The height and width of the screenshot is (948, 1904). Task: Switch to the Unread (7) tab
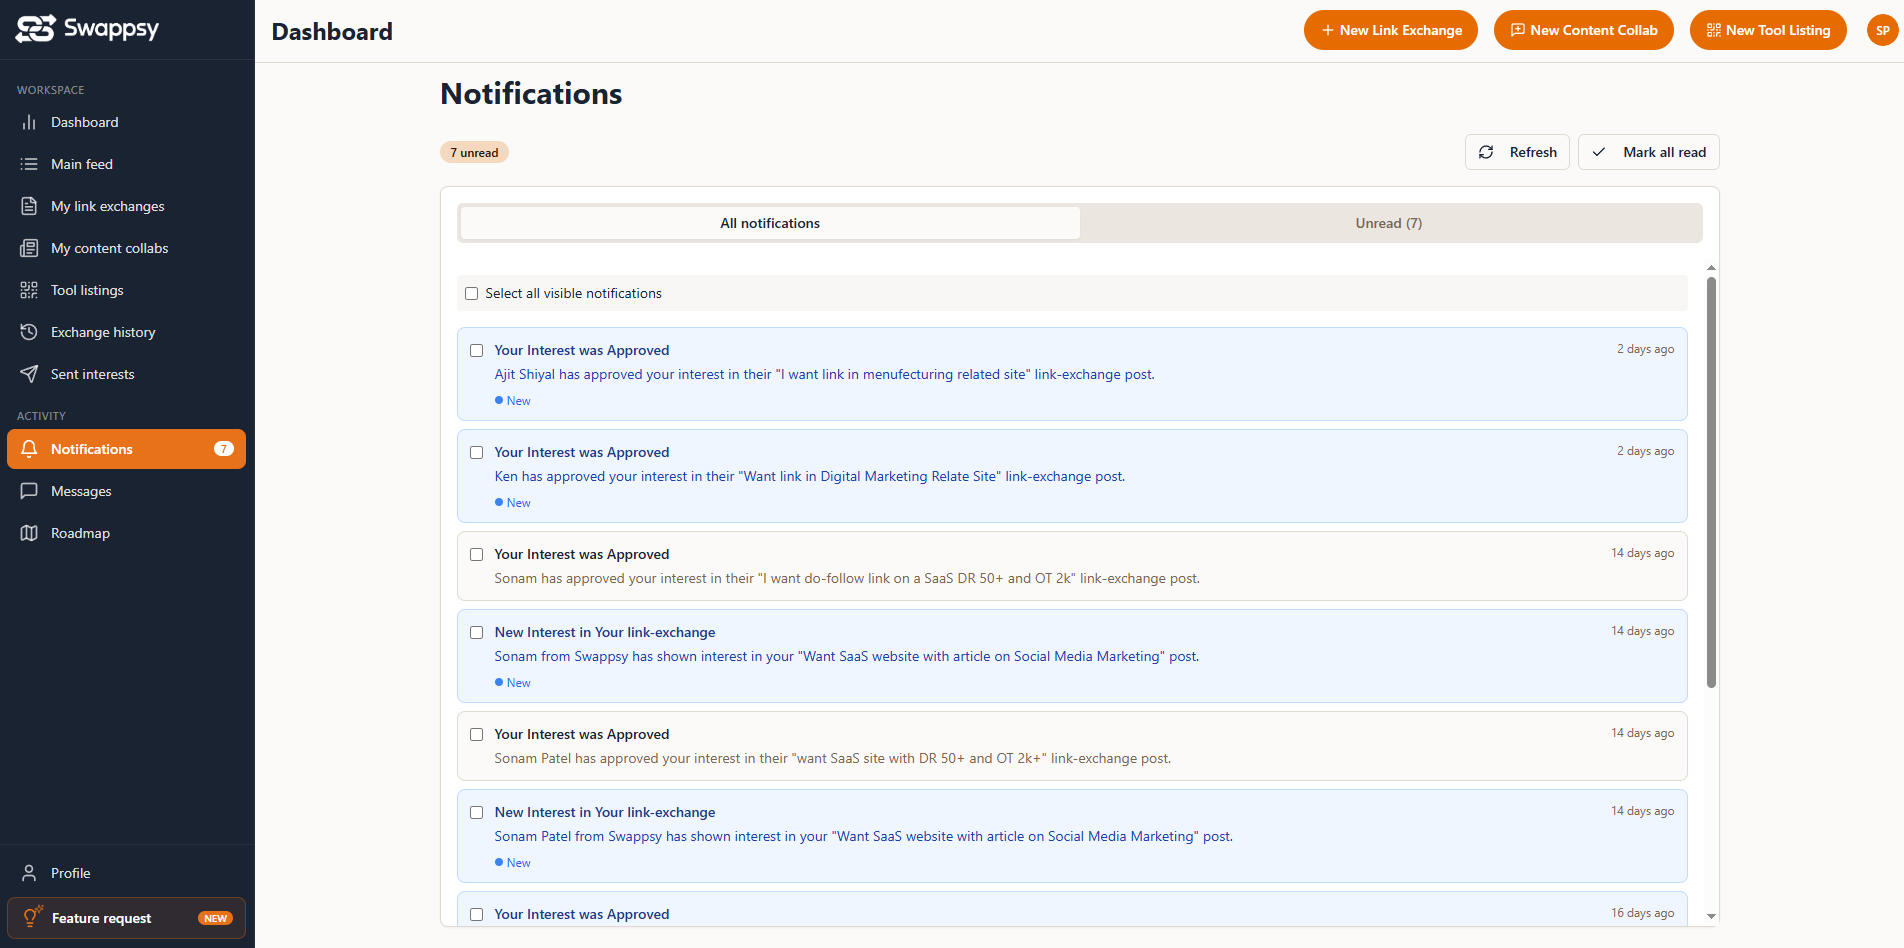pyautogui.click(x=1389, y=223)
